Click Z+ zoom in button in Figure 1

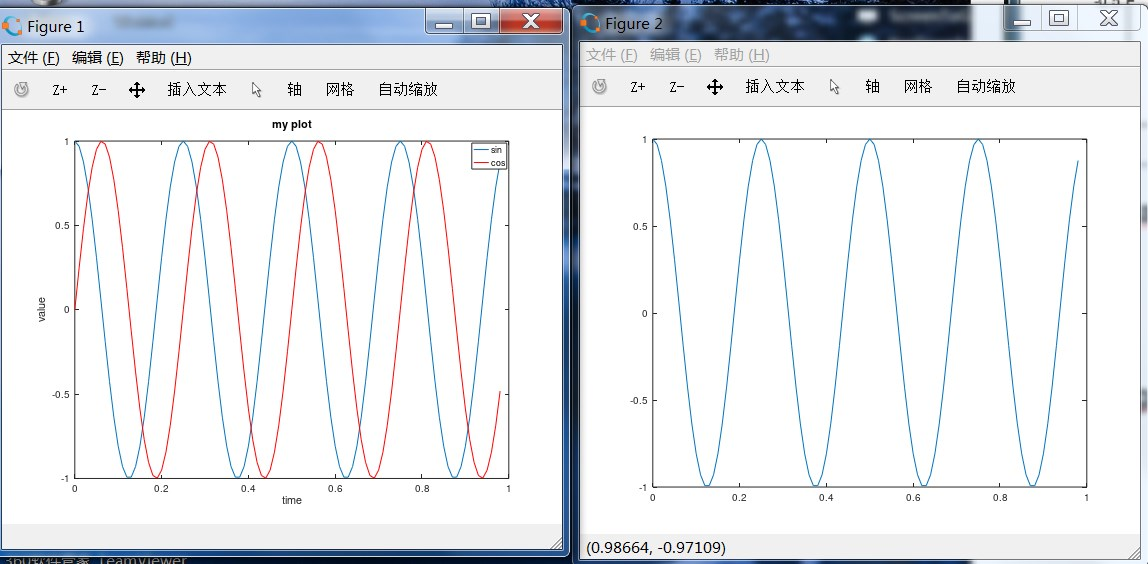(x=60, y=90)
